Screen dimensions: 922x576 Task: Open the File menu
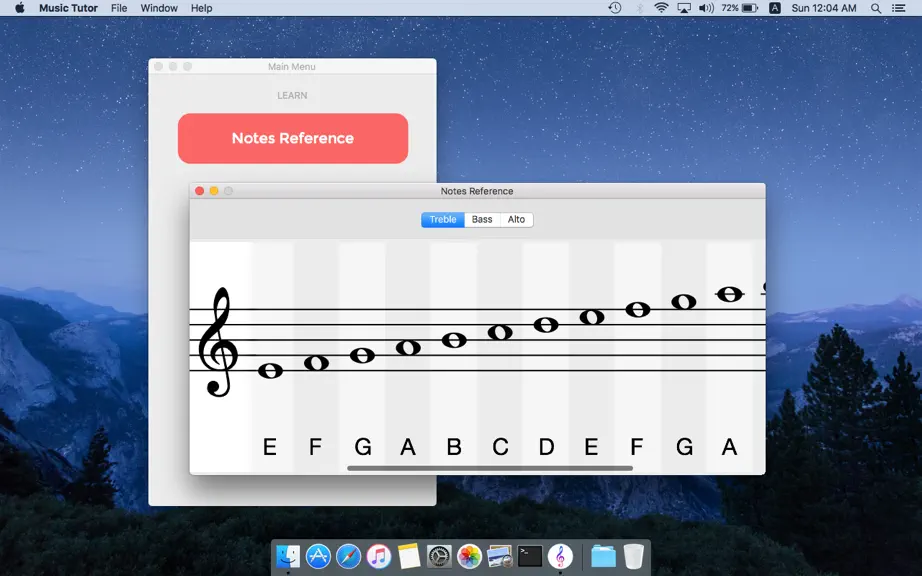tap(119, 8)
